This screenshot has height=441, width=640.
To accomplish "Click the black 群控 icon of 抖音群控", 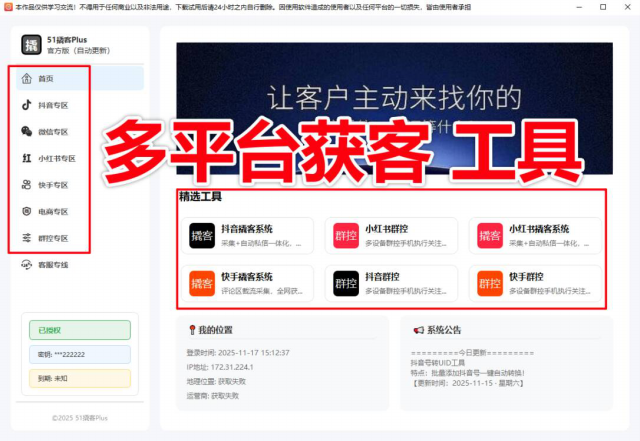I will coord(346,284).
